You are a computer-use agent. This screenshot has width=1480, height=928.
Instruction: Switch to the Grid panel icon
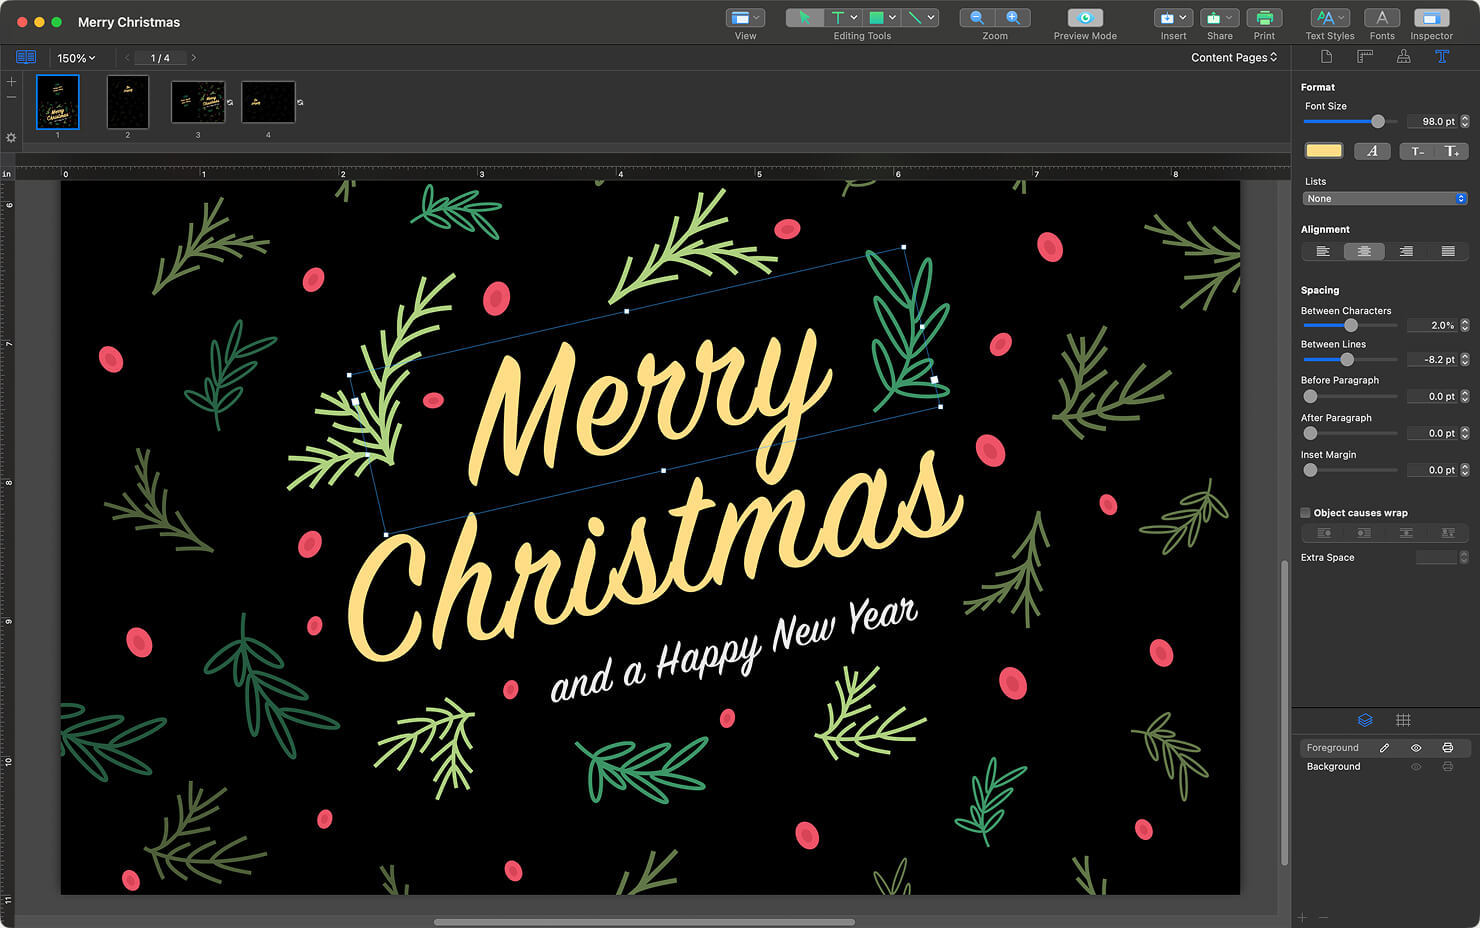1404,720
